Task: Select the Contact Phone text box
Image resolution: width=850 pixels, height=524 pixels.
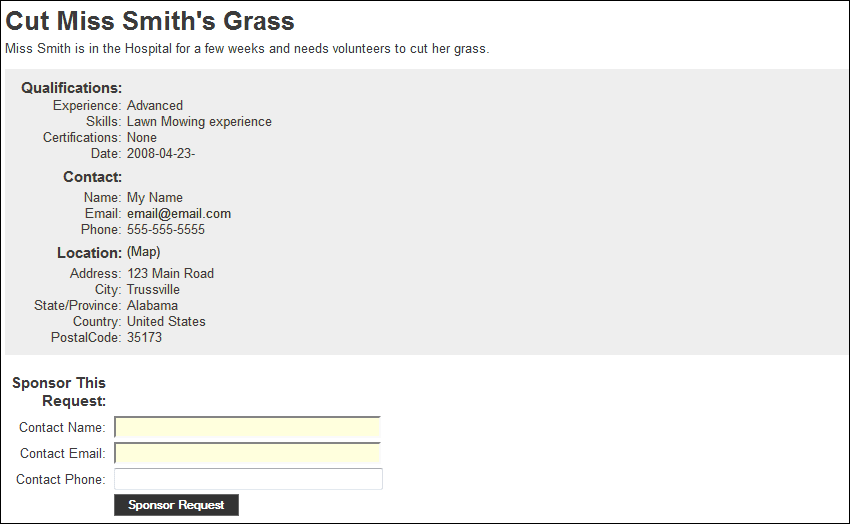Action: [x=248, y=480]
